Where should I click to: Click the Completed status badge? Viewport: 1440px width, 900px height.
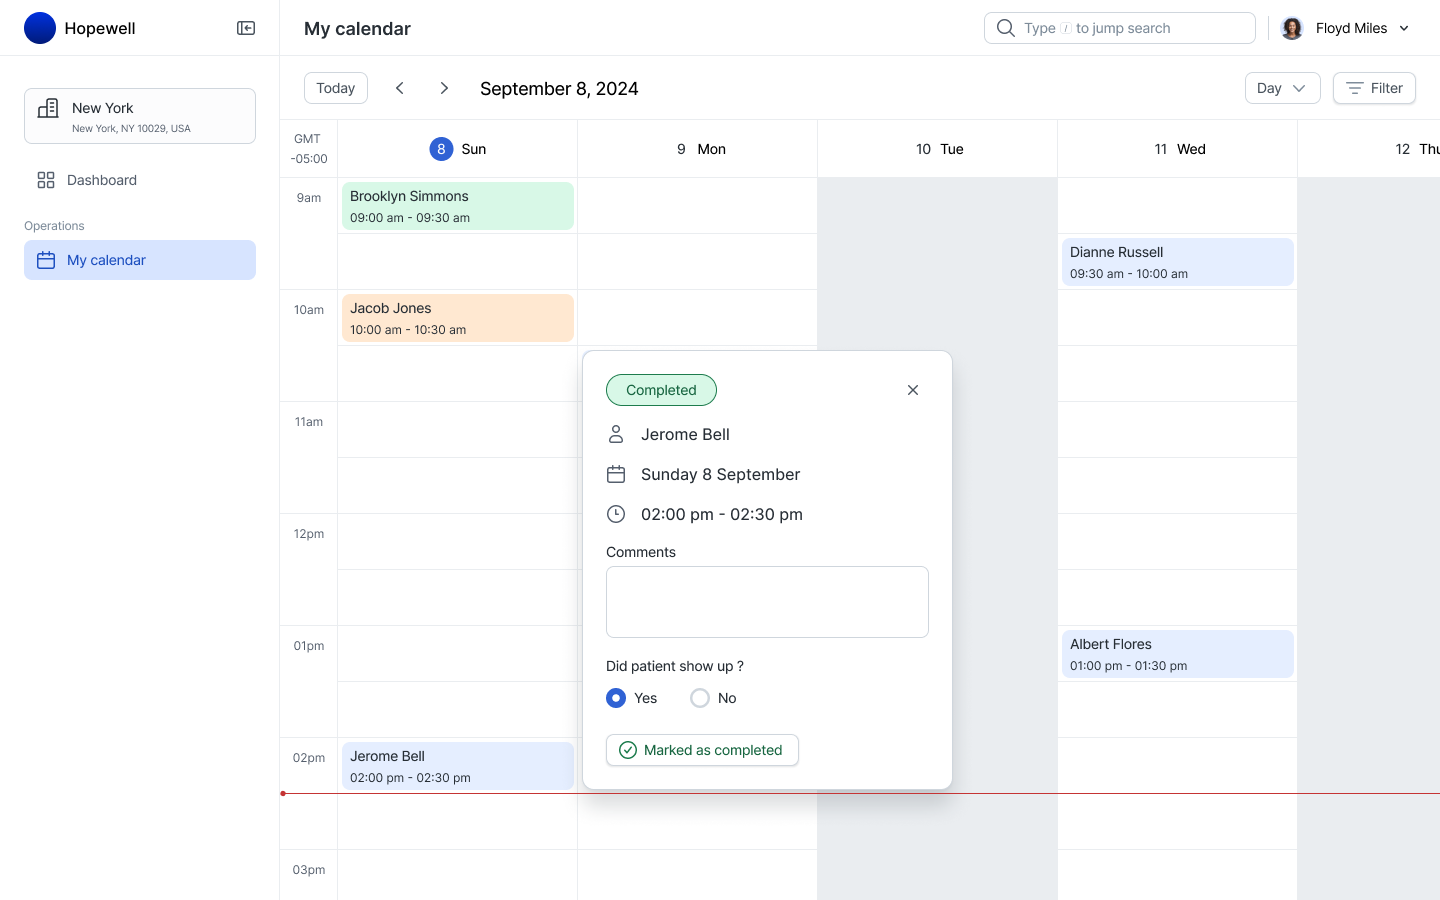click(661, 390)
